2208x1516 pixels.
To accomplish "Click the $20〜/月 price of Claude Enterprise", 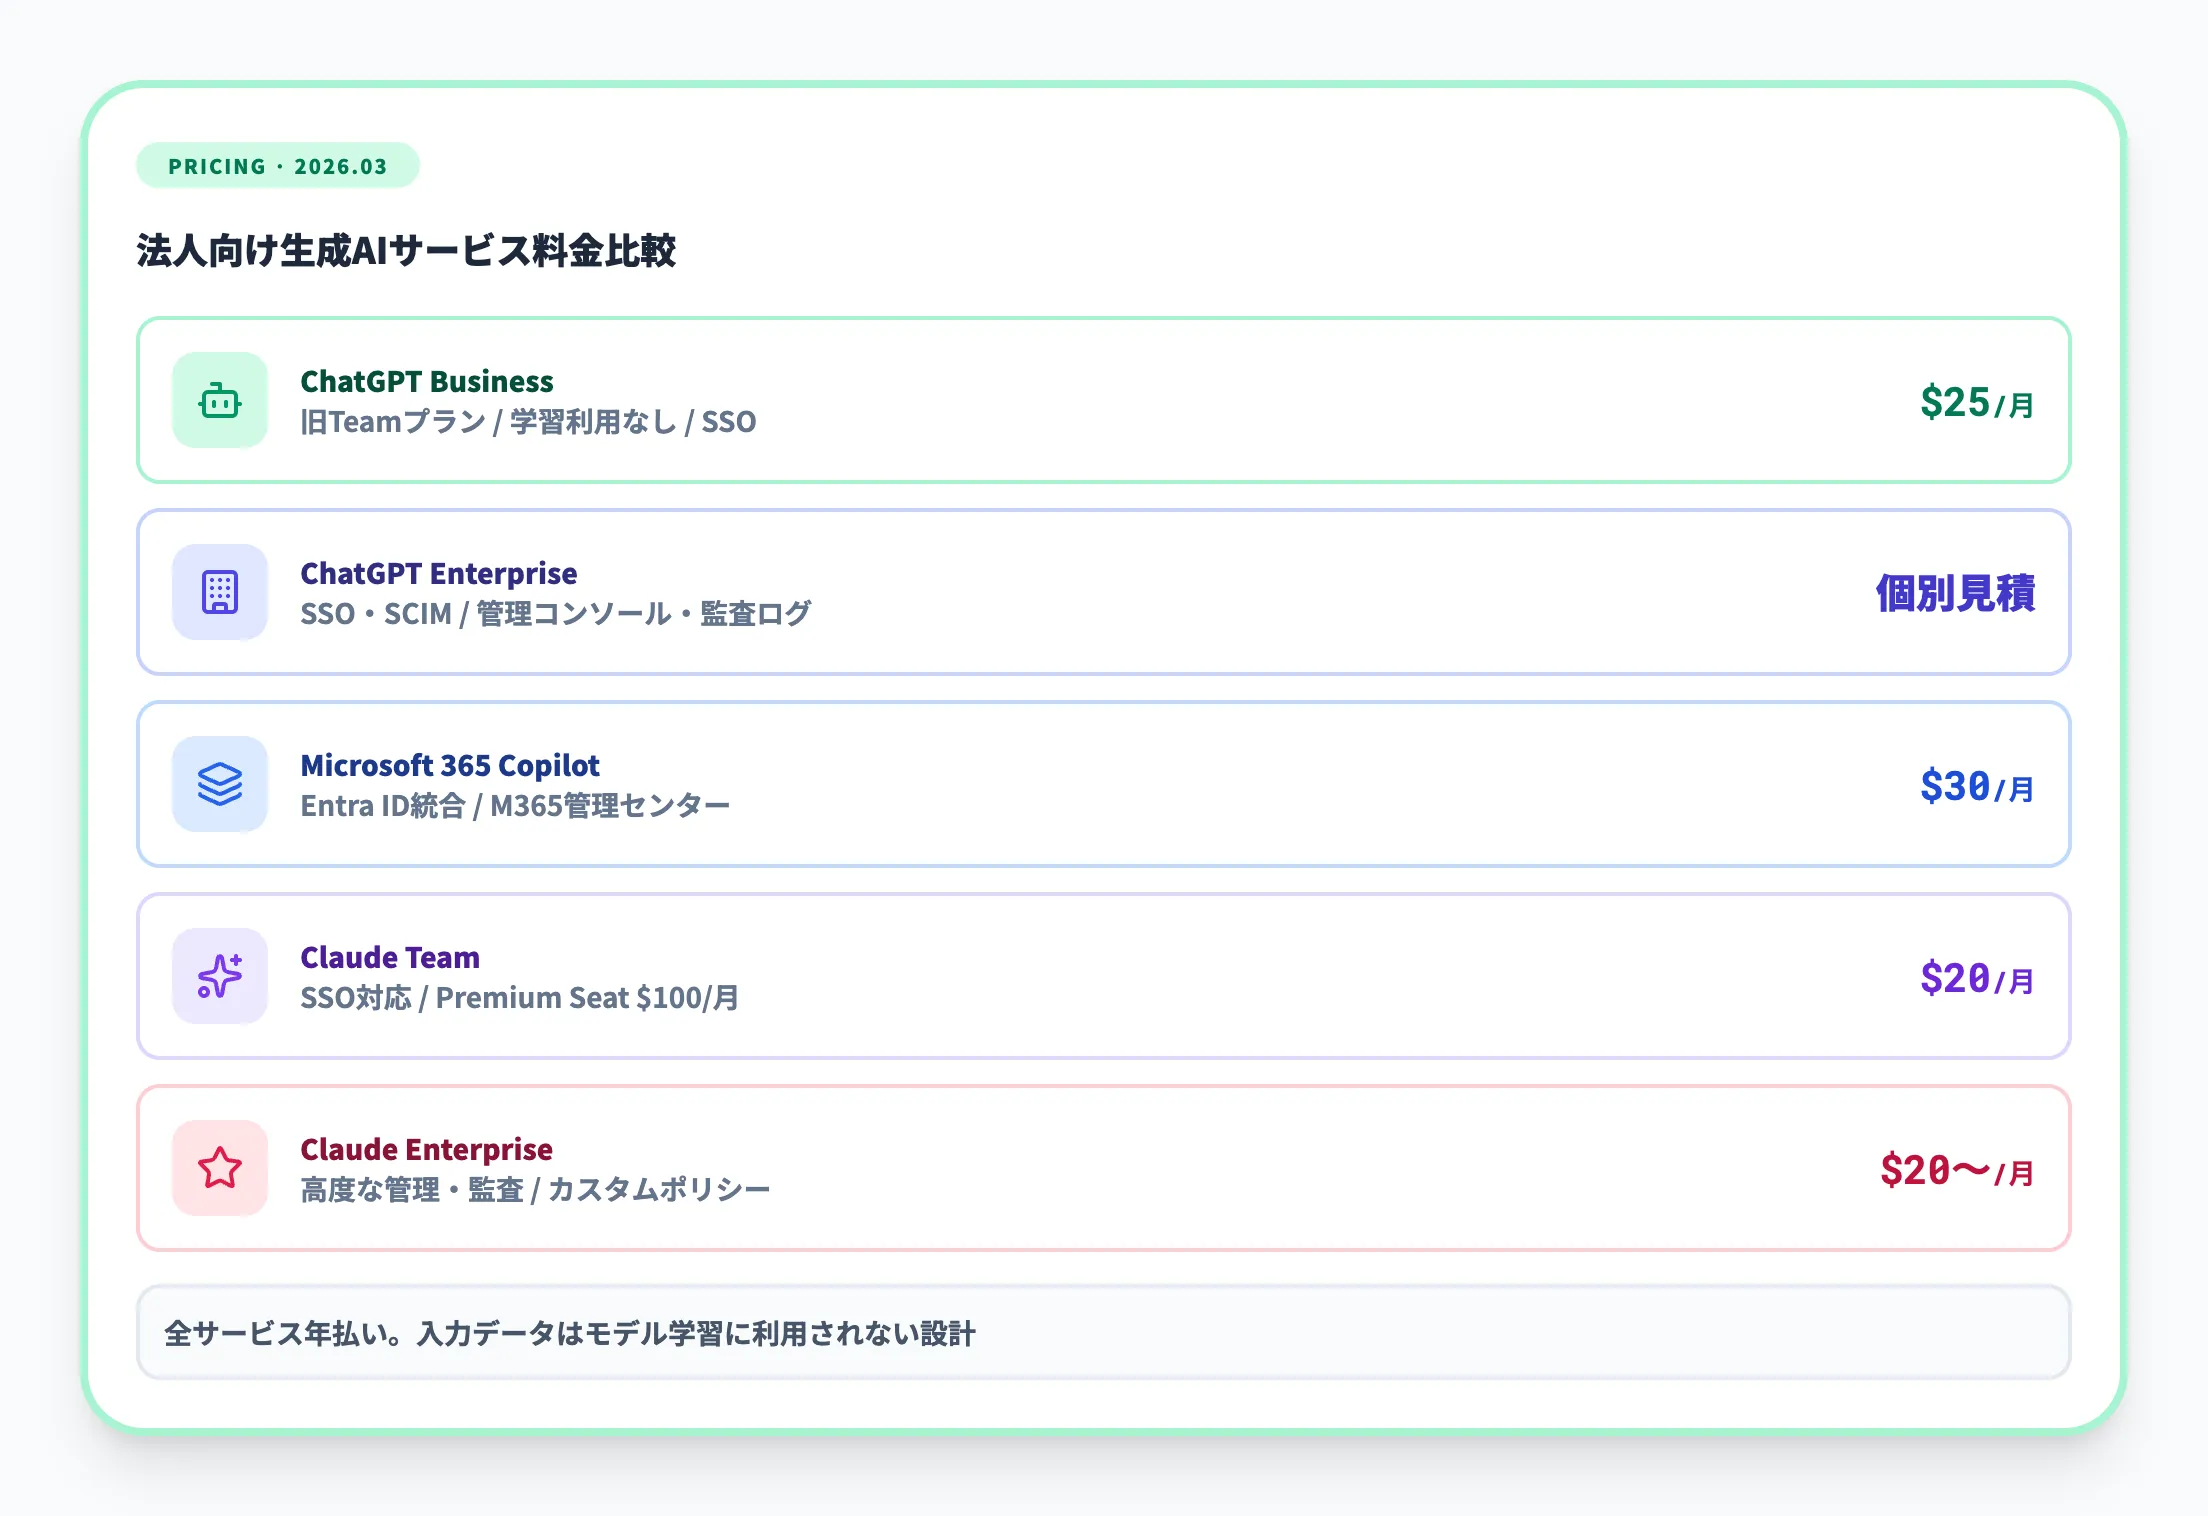I will pos(1957,1170).
